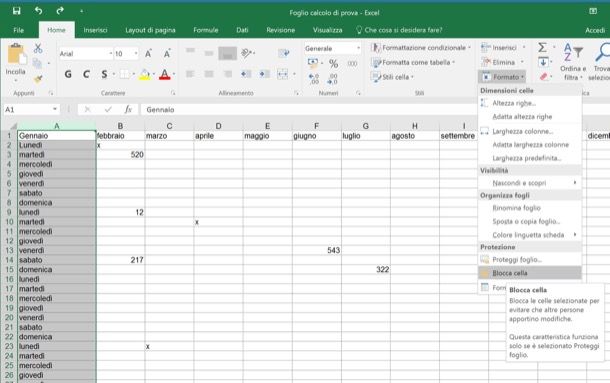Undo the last action
The height and width of the screenshot is (383, 610).
click(x=38, y=11)
